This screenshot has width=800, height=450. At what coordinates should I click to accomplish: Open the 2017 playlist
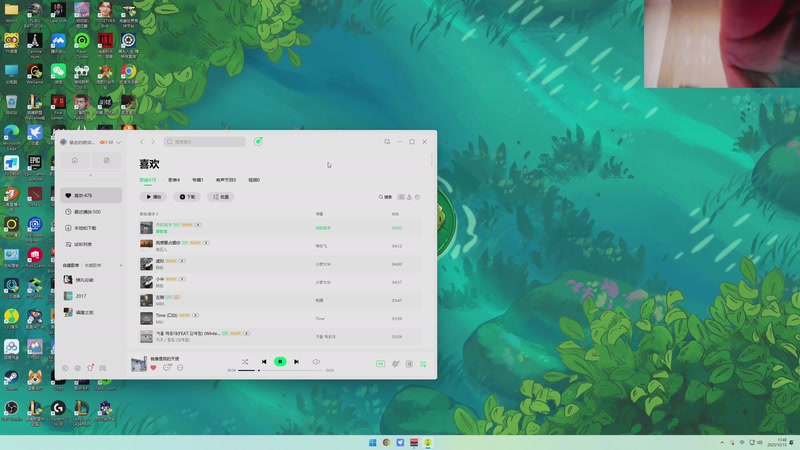91,296
